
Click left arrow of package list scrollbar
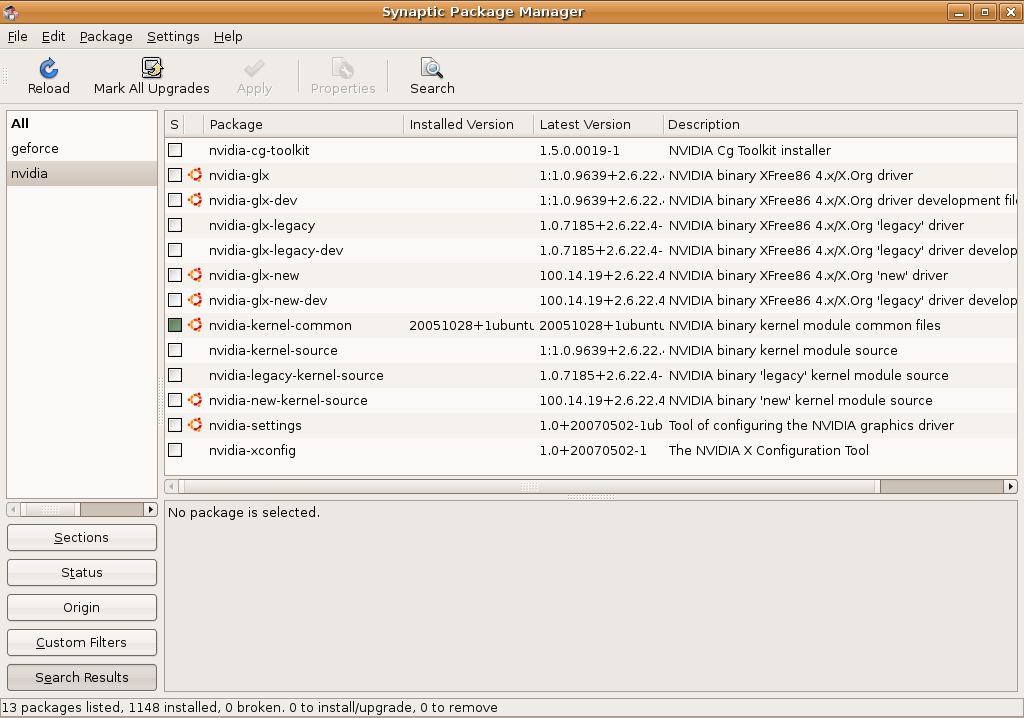171,486
